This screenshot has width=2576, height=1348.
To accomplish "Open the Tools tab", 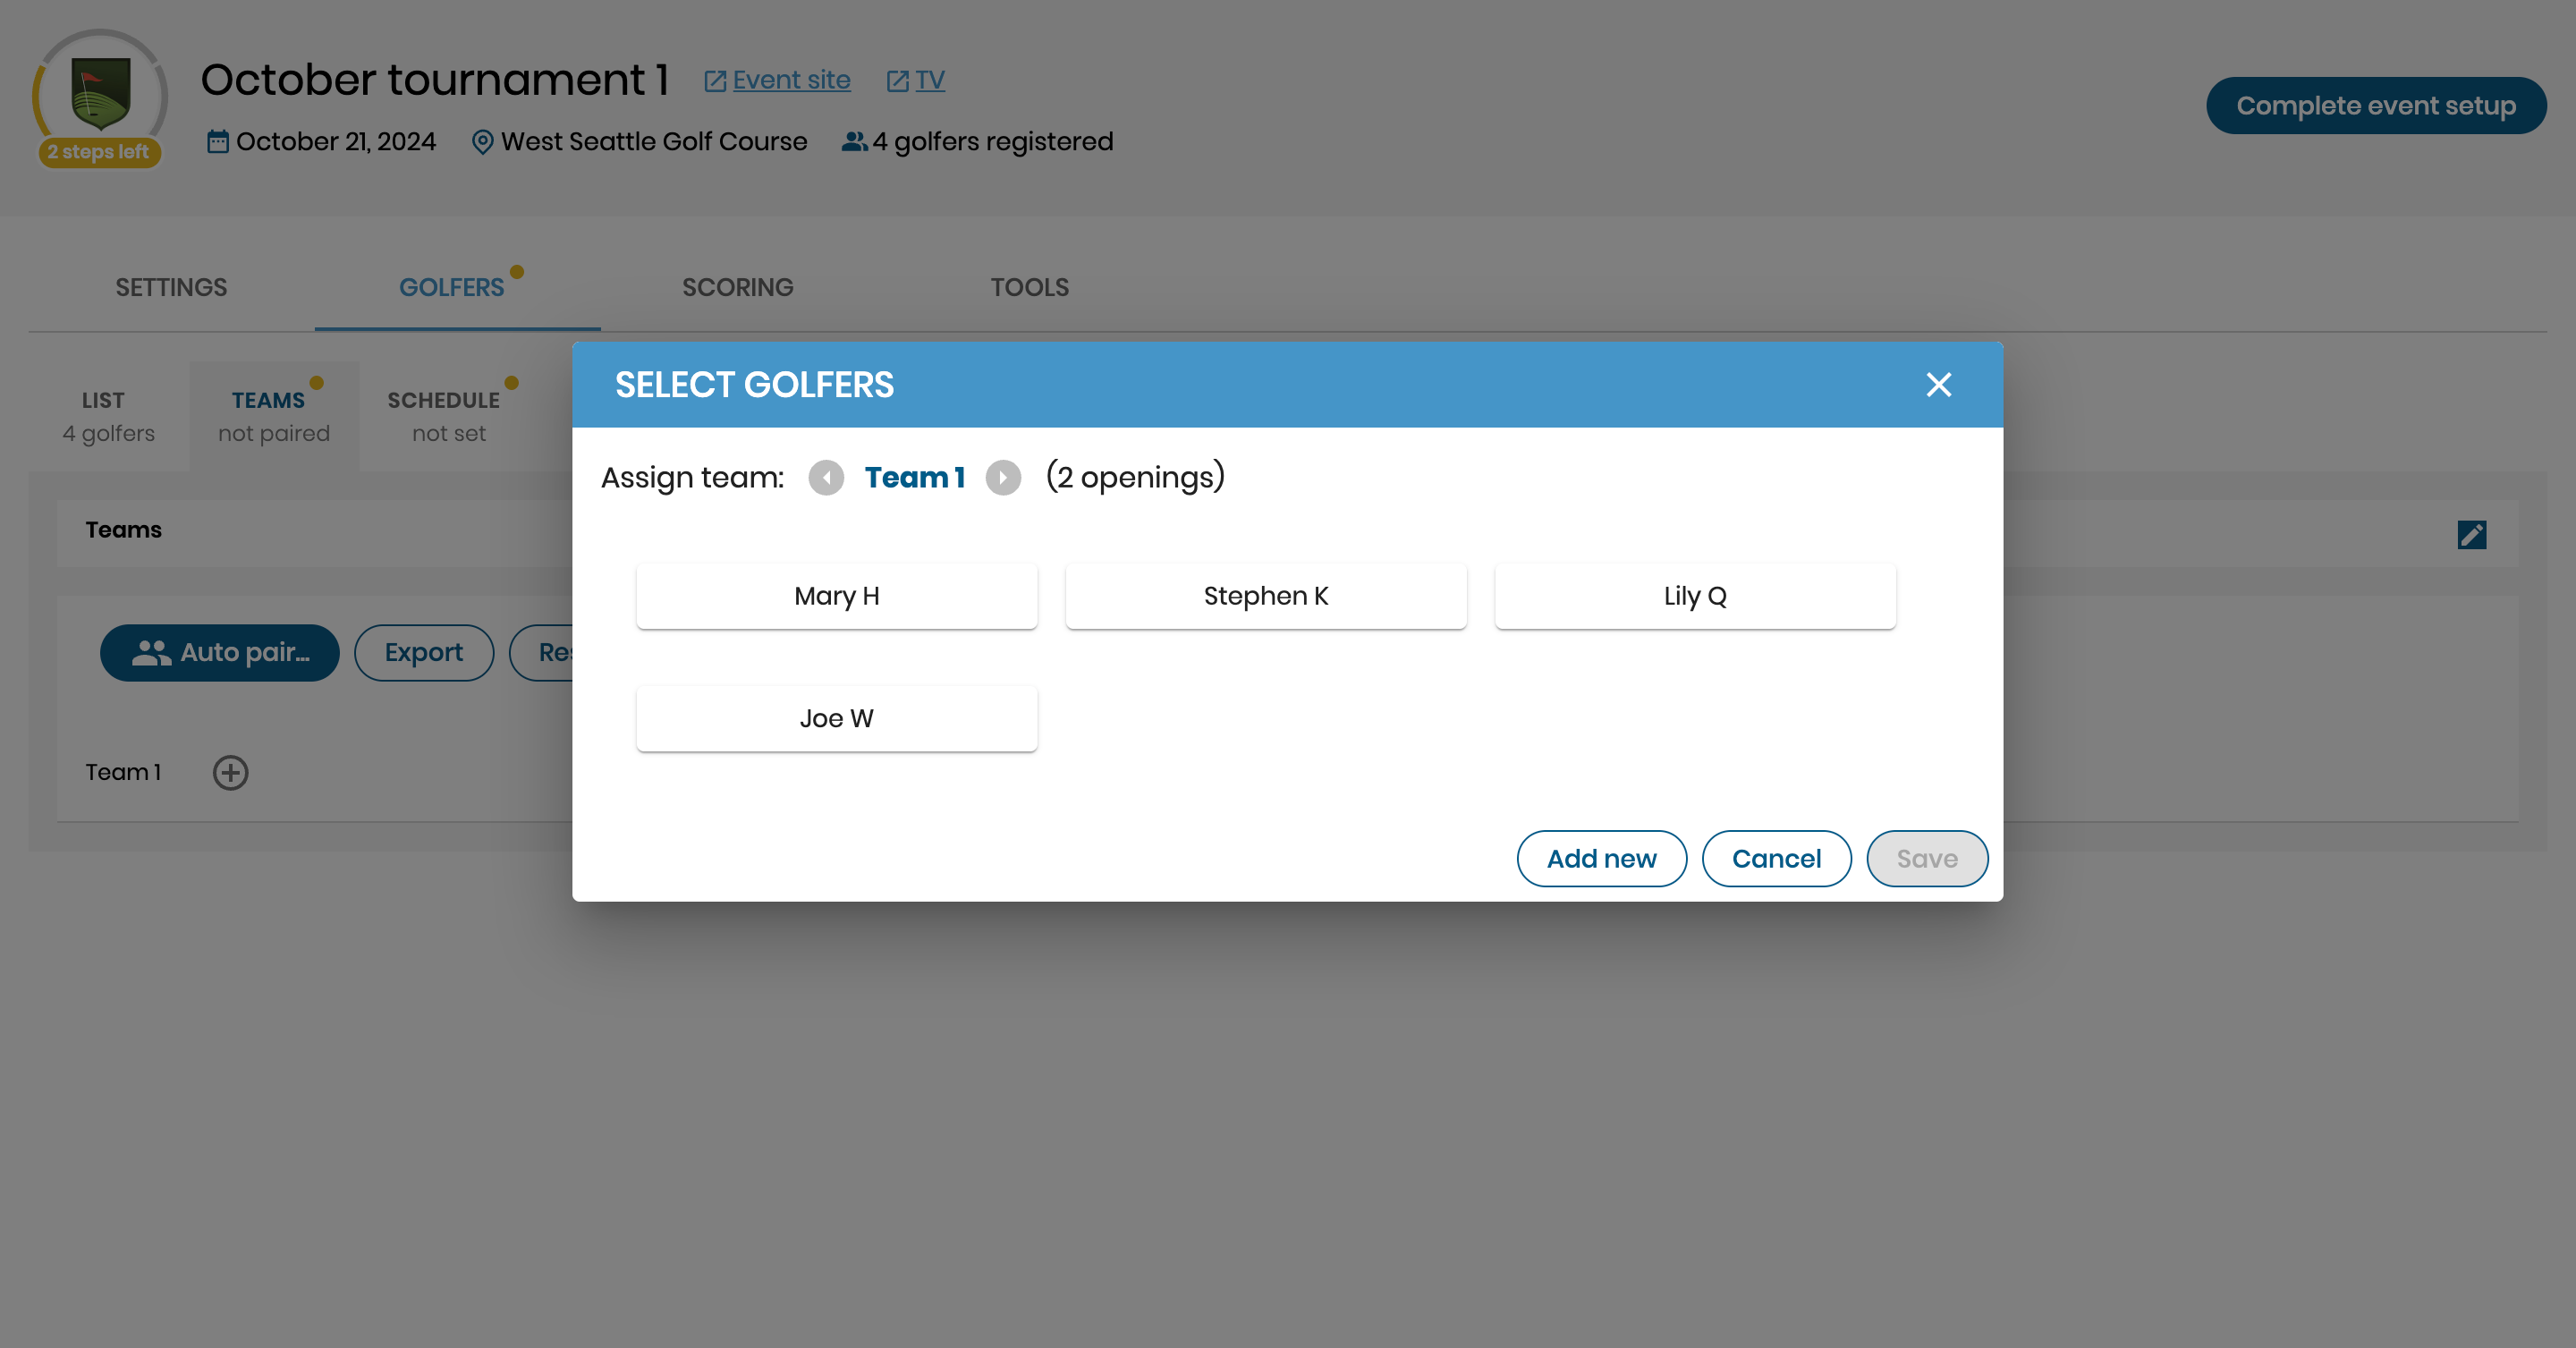I will [x=1029, y=287].
